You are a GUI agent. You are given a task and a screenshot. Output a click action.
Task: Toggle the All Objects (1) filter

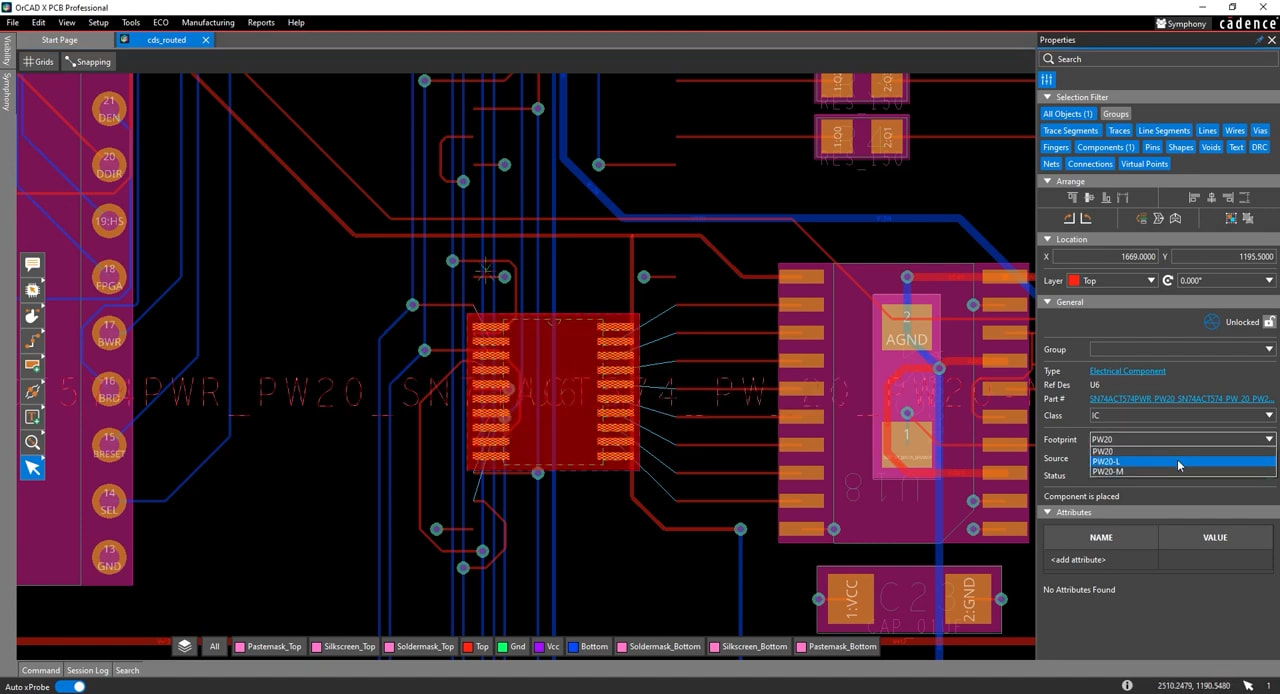(x=1068, y=114)
